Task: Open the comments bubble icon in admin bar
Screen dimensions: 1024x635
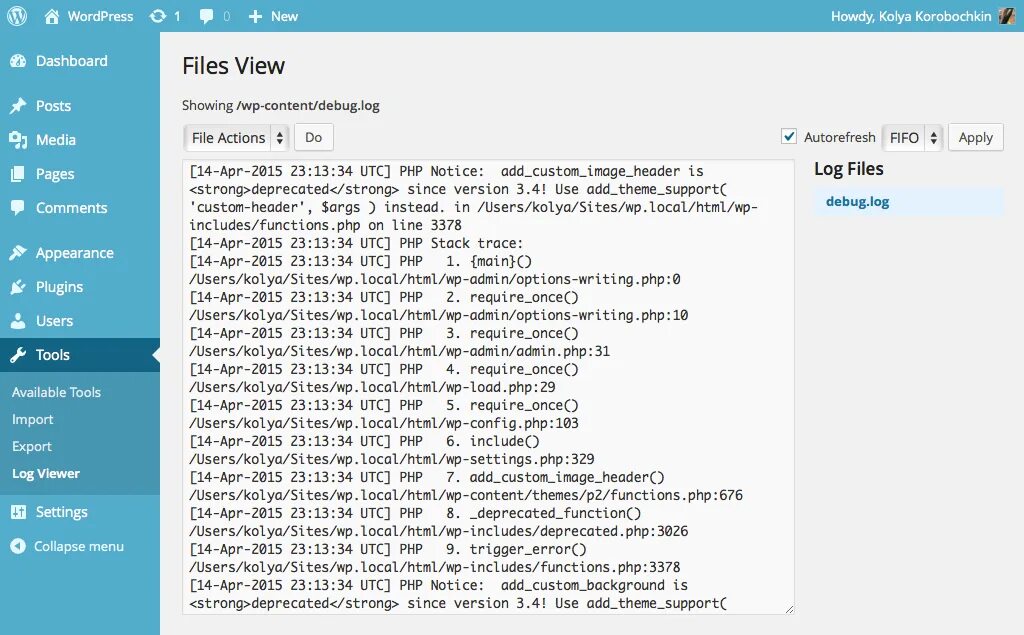Action: (206, 16)
